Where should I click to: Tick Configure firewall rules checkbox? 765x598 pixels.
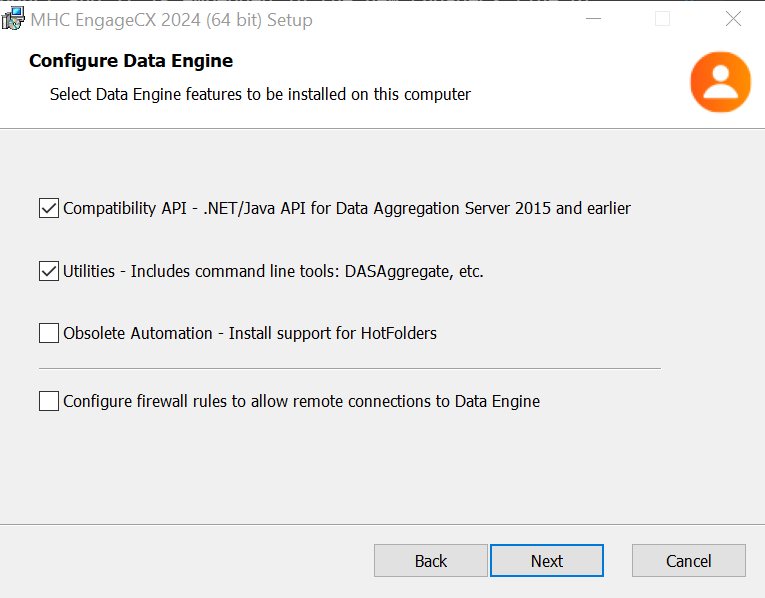(x=49, y=401)
